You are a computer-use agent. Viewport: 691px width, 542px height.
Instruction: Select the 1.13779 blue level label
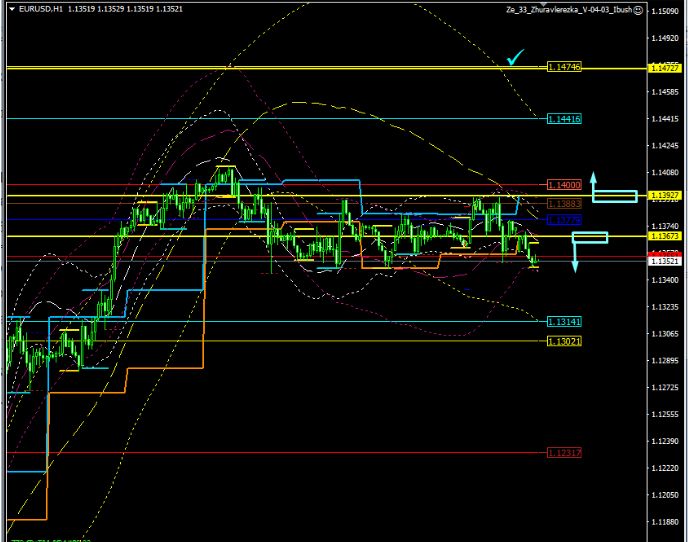(564, 220)
